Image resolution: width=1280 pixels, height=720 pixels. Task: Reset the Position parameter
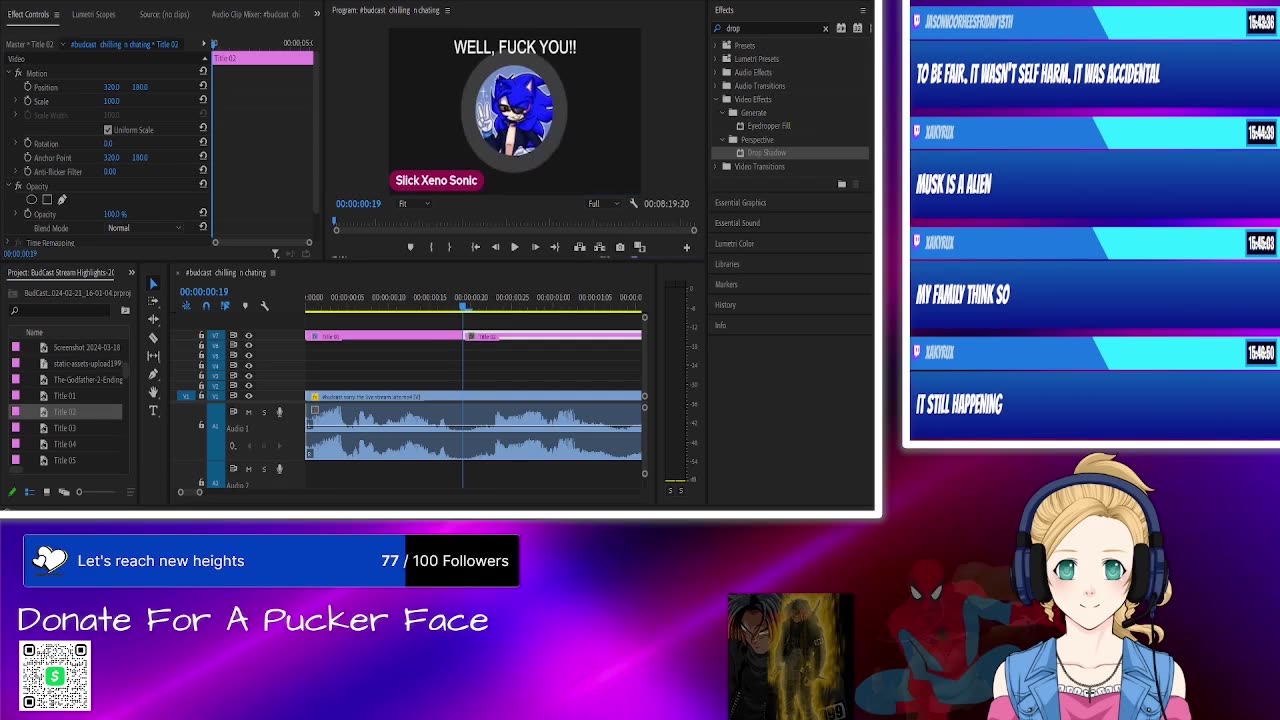click(x=203, y=86)
